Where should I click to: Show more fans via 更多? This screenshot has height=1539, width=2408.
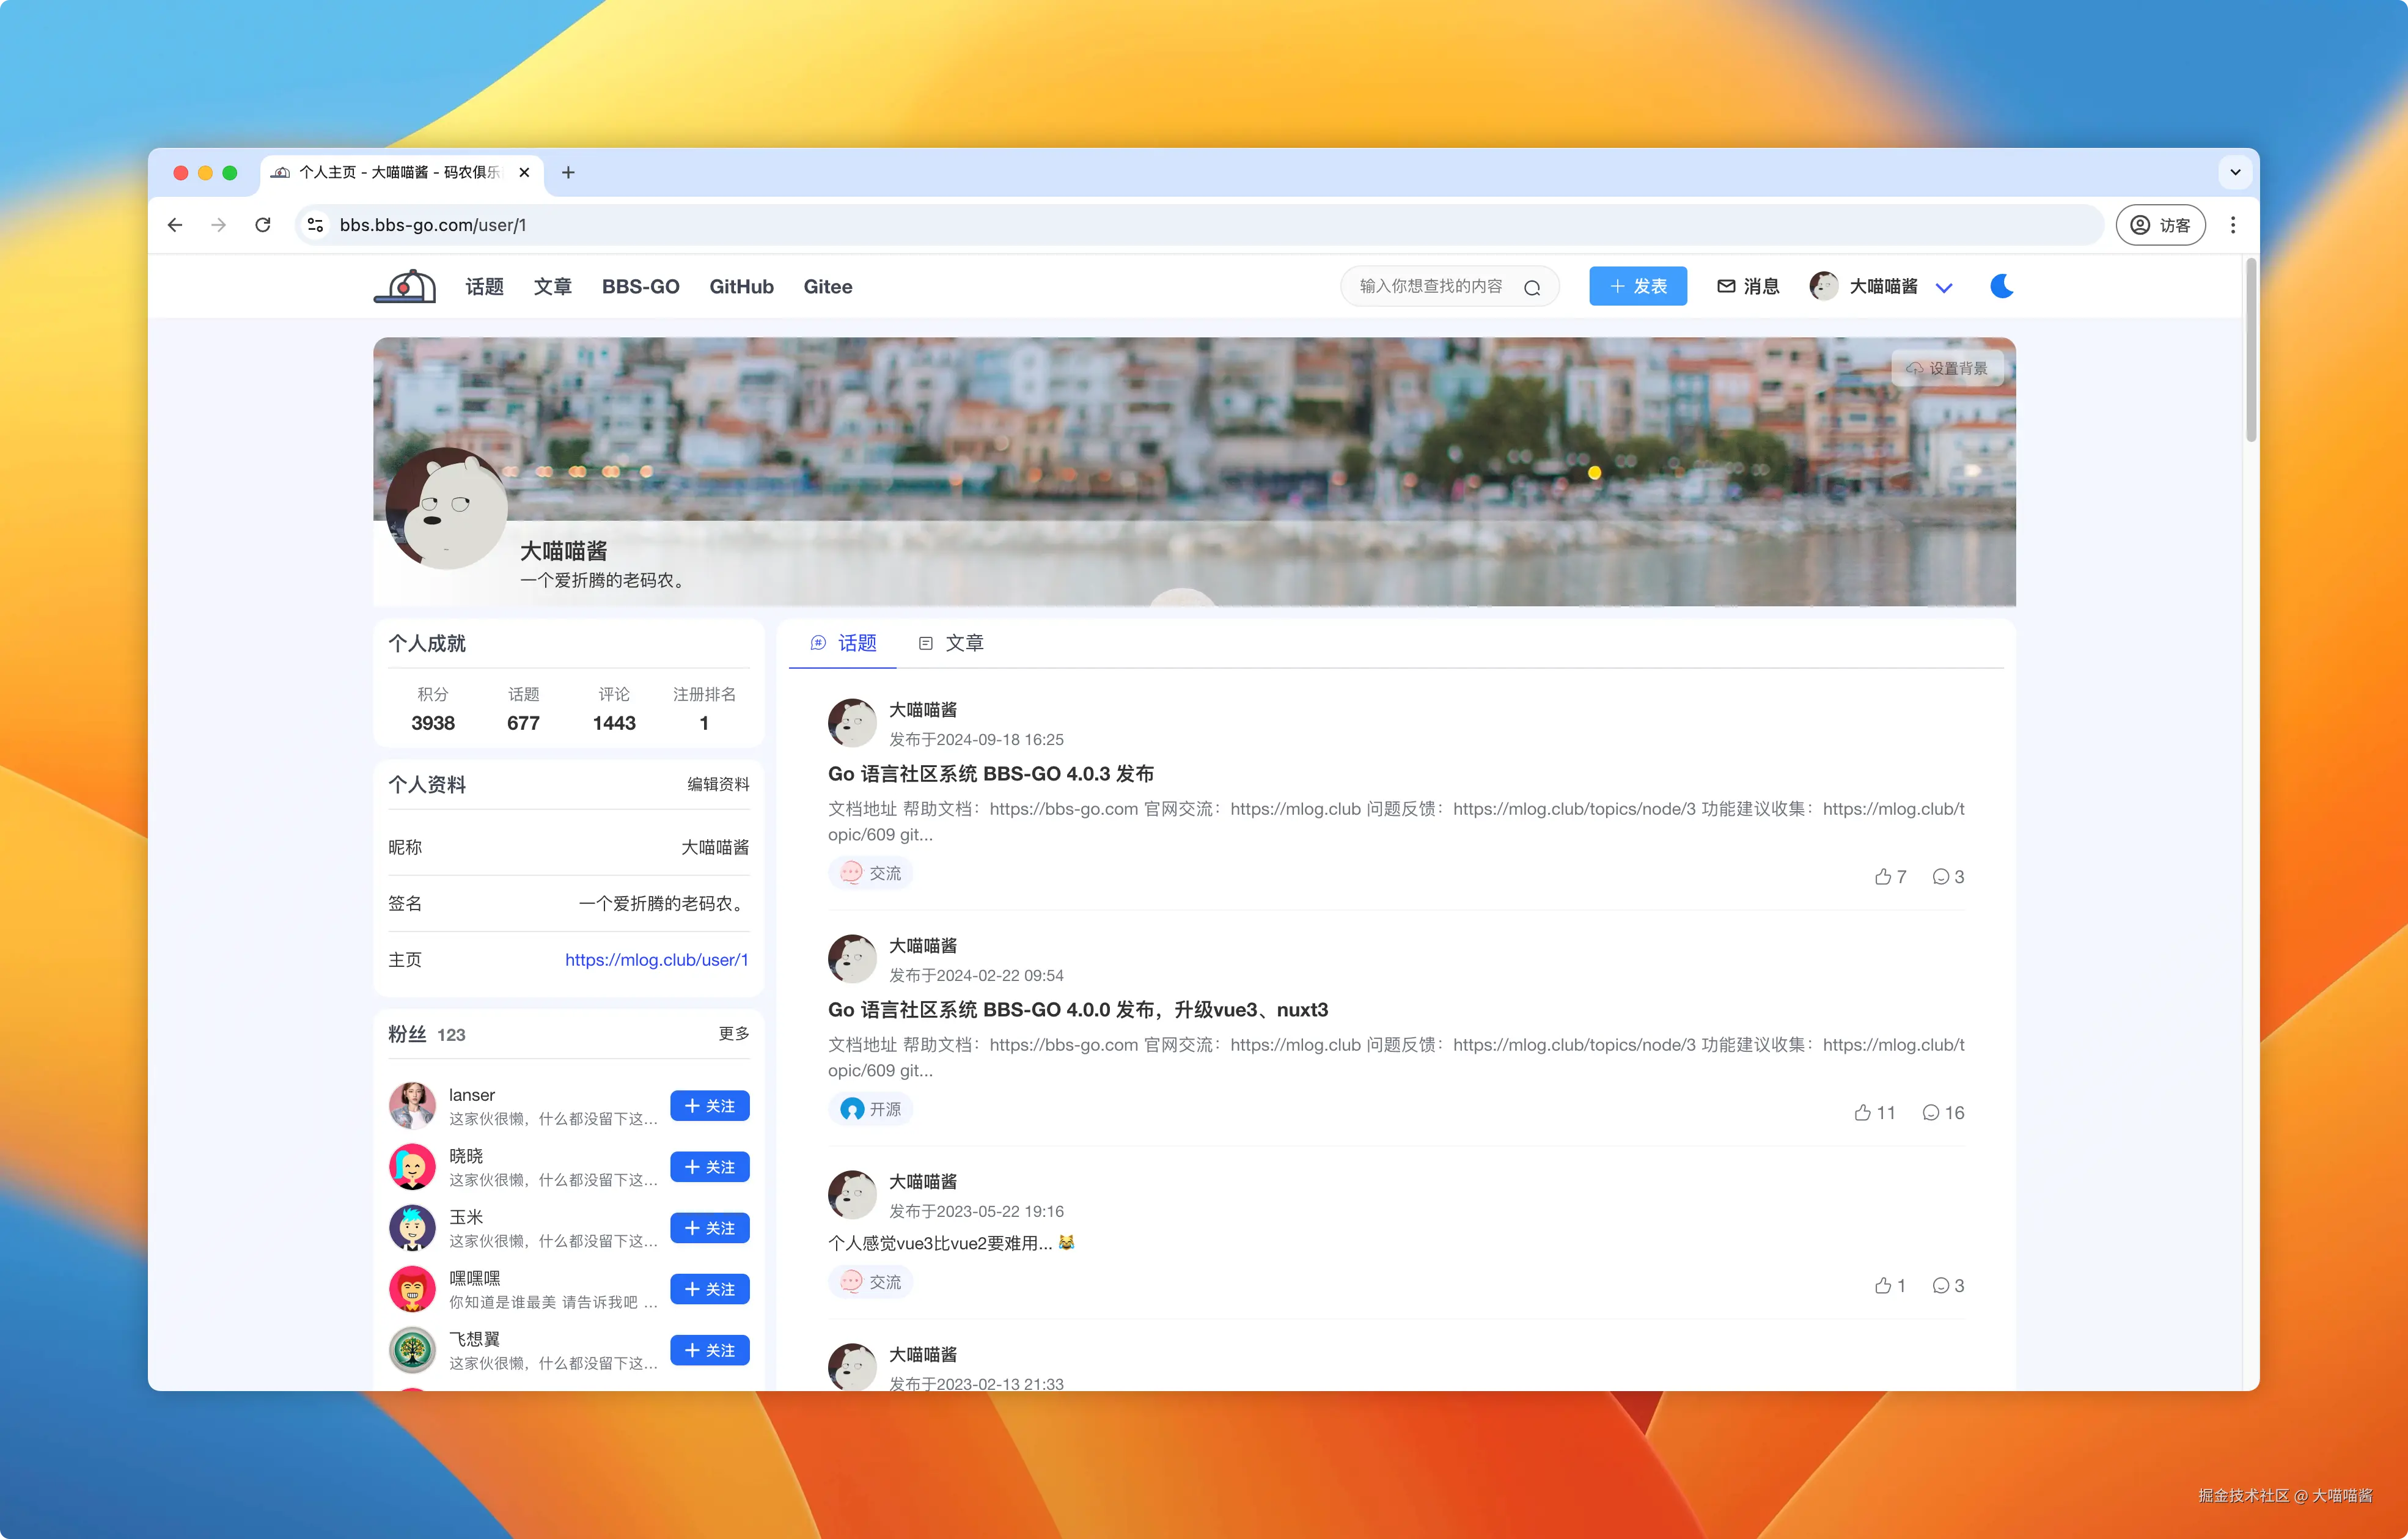point(733,1033)
